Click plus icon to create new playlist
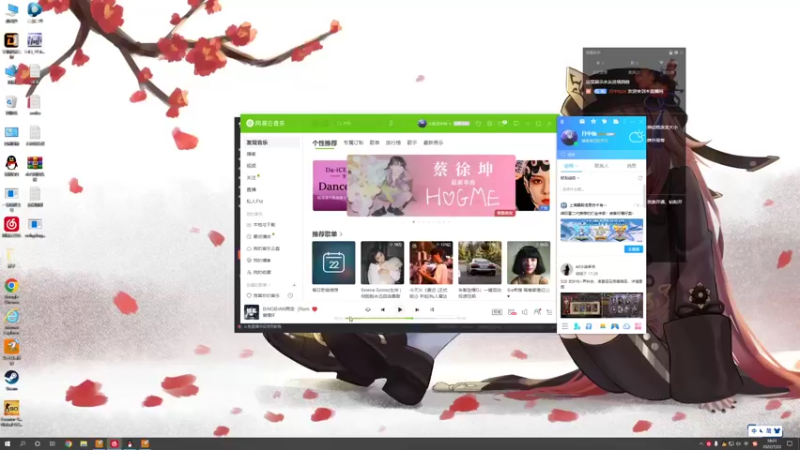This screenshot has height=450, width=800. click(294, 285)
